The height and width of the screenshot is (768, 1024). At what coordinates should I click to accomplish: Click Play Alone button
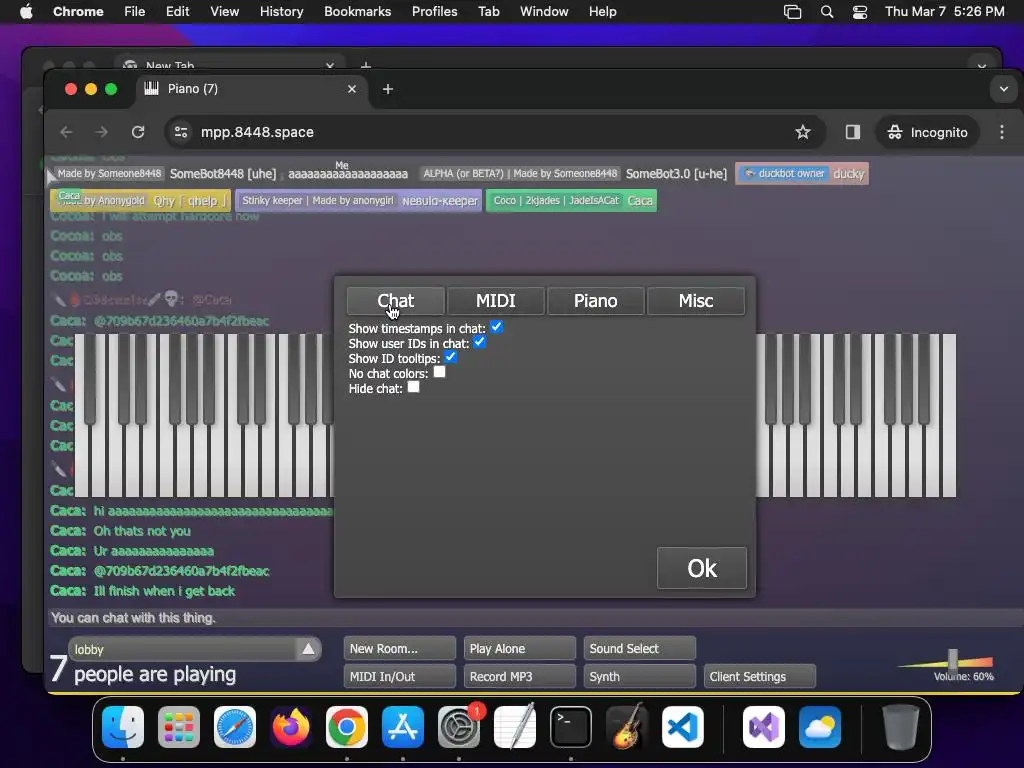click(x=520, y=648)
